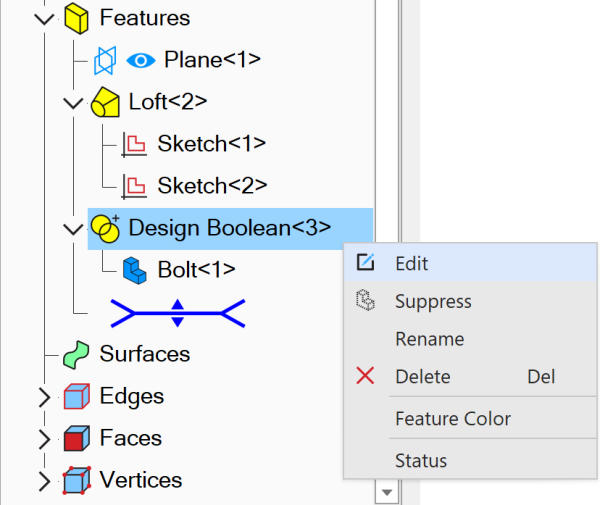This screenshot has height=505, width=600.
Task: Click the blue Bolt<1> part icon
Action: point(134,270)
